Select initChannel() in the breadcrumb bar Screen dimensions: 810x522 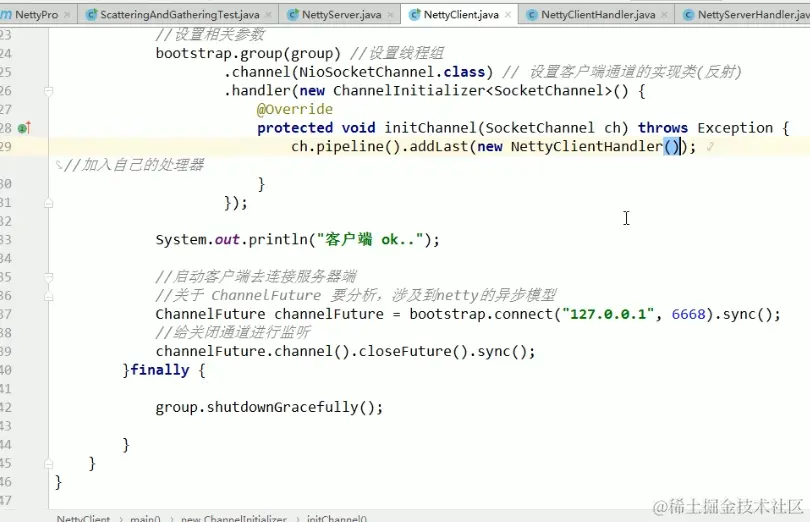(x=337, y=518)
